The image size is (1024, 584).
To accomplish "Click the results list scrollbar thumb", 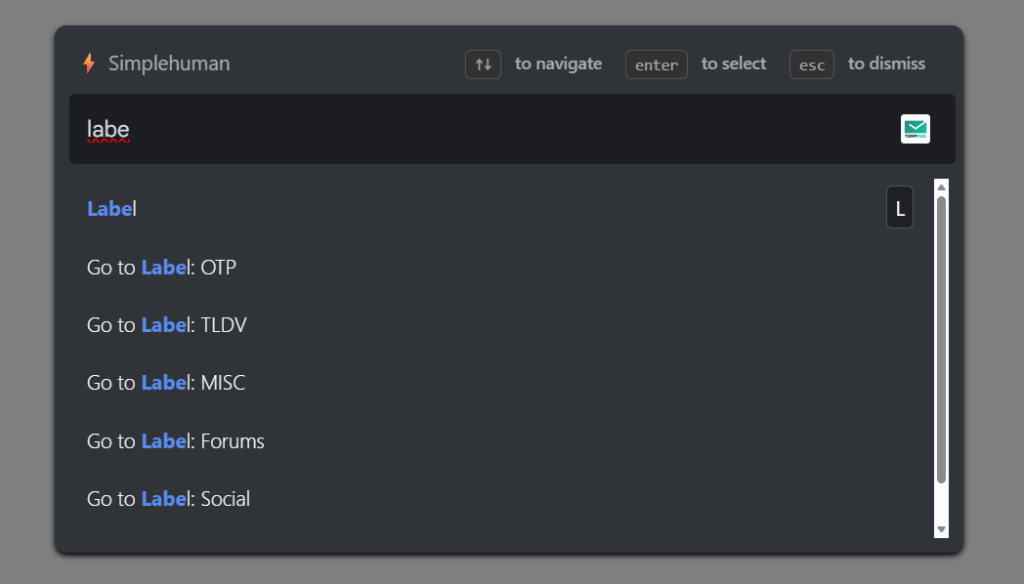I will 941,340.
